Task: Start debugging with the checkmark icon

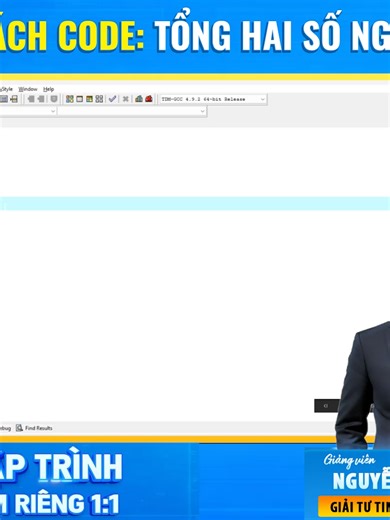Action: pos(112,99)
